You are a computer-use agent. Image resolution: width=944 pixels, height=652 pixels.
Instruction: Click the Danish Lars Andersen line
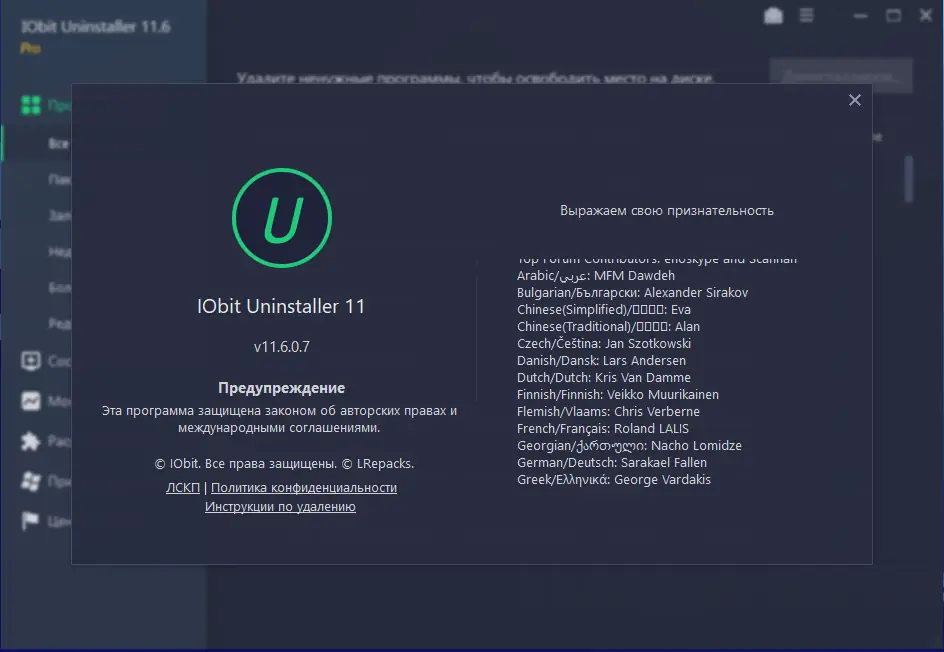(x=601, y=361)
